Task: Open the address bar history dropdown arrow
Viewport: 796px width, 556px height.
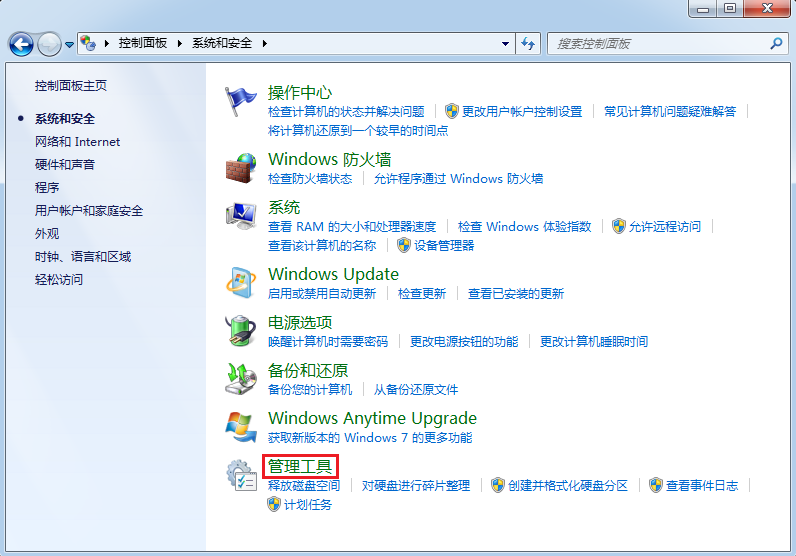Action: pyautogui.click(x=506, y=44)
